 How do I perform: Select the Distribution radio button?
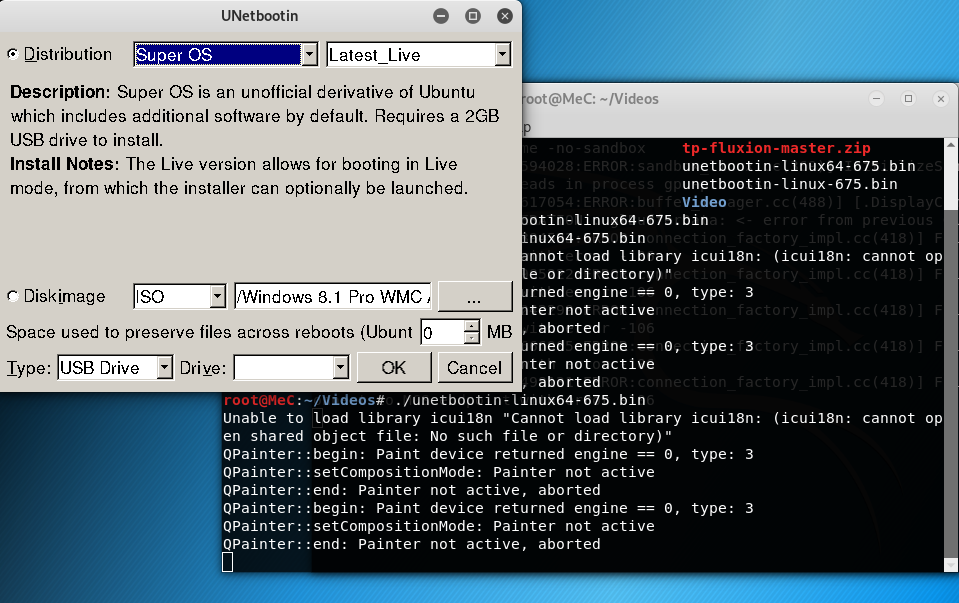pos(13,54)
